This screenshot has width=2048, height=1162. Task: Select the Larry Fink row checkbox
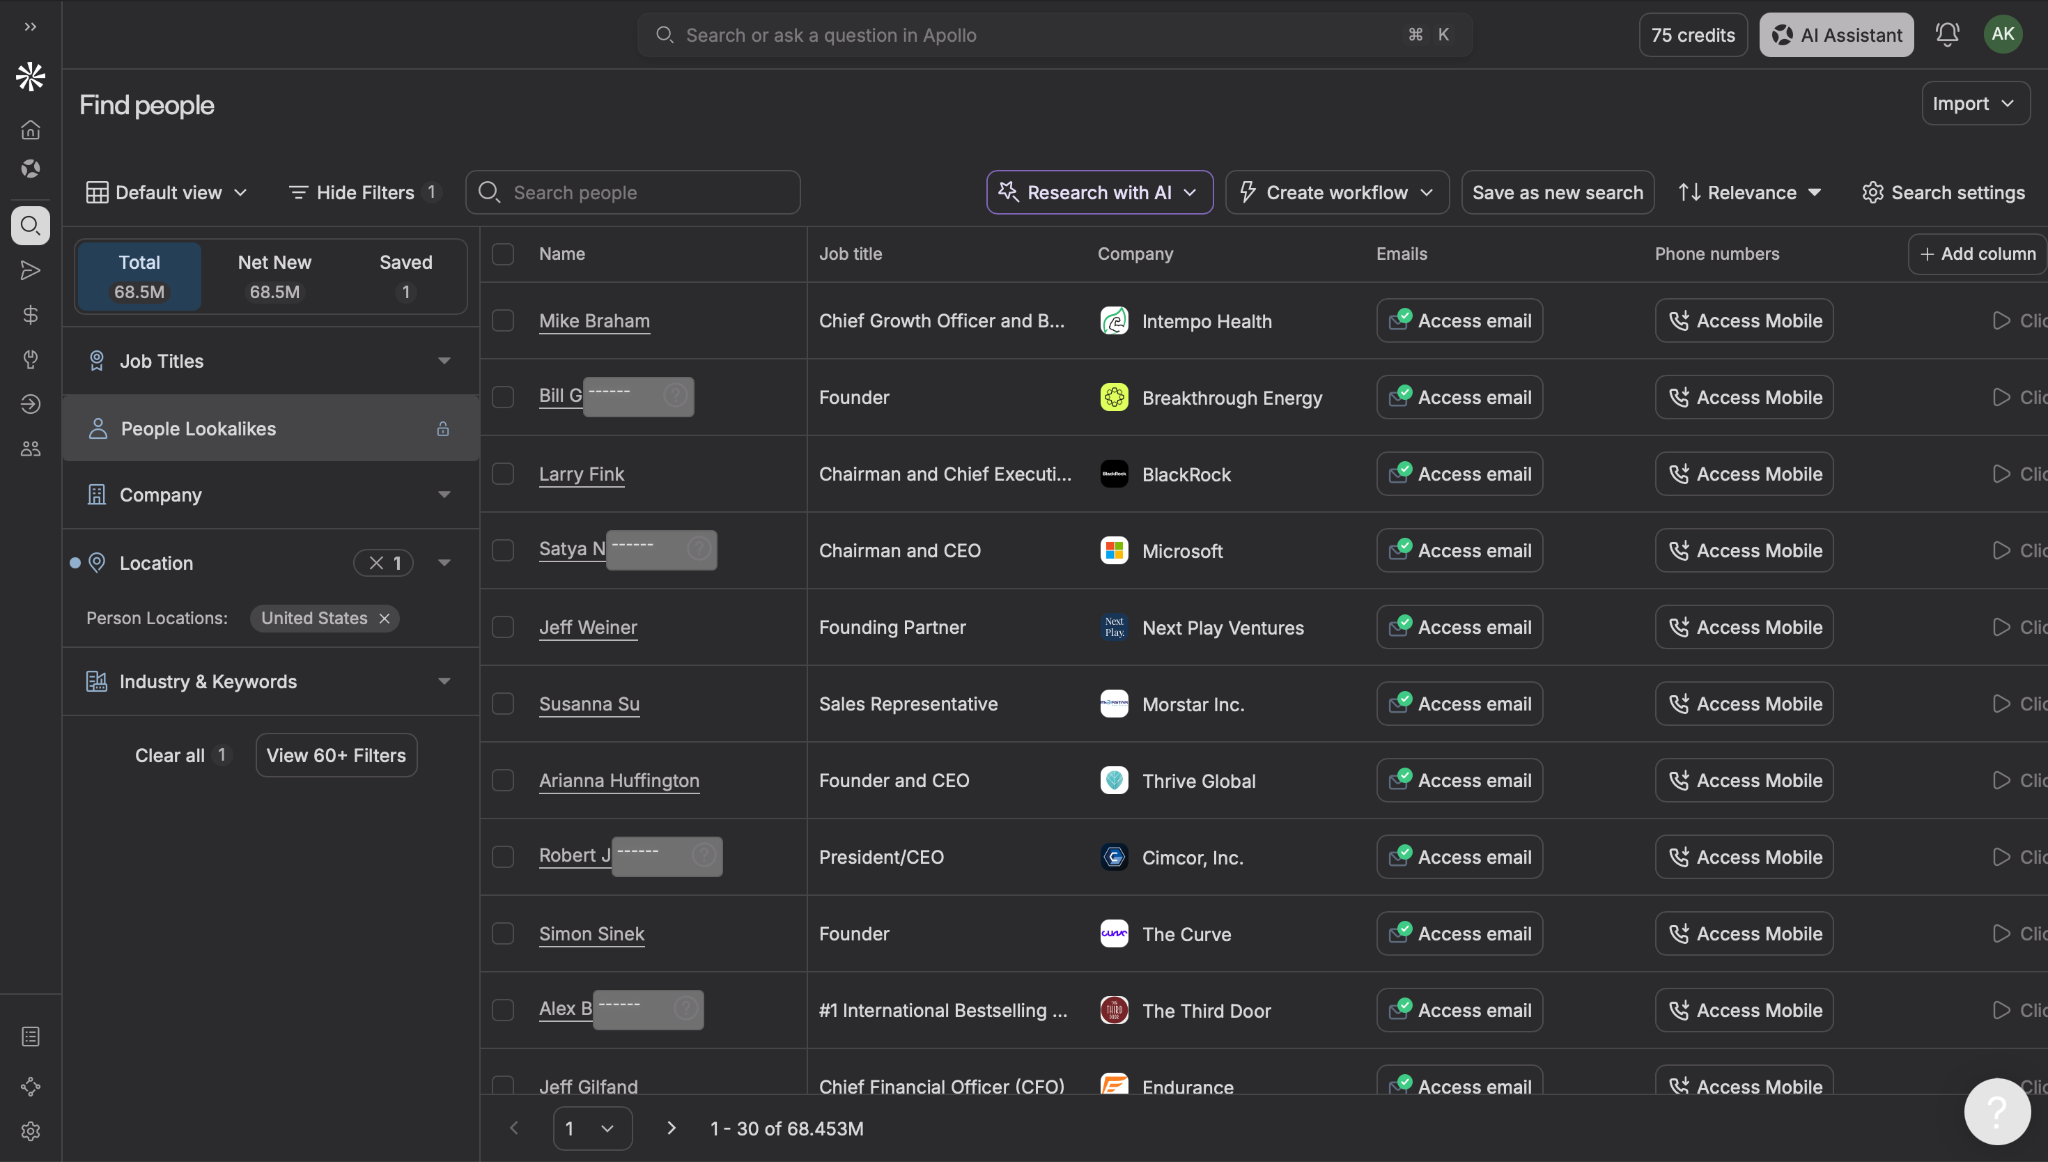tap(503, 473)
